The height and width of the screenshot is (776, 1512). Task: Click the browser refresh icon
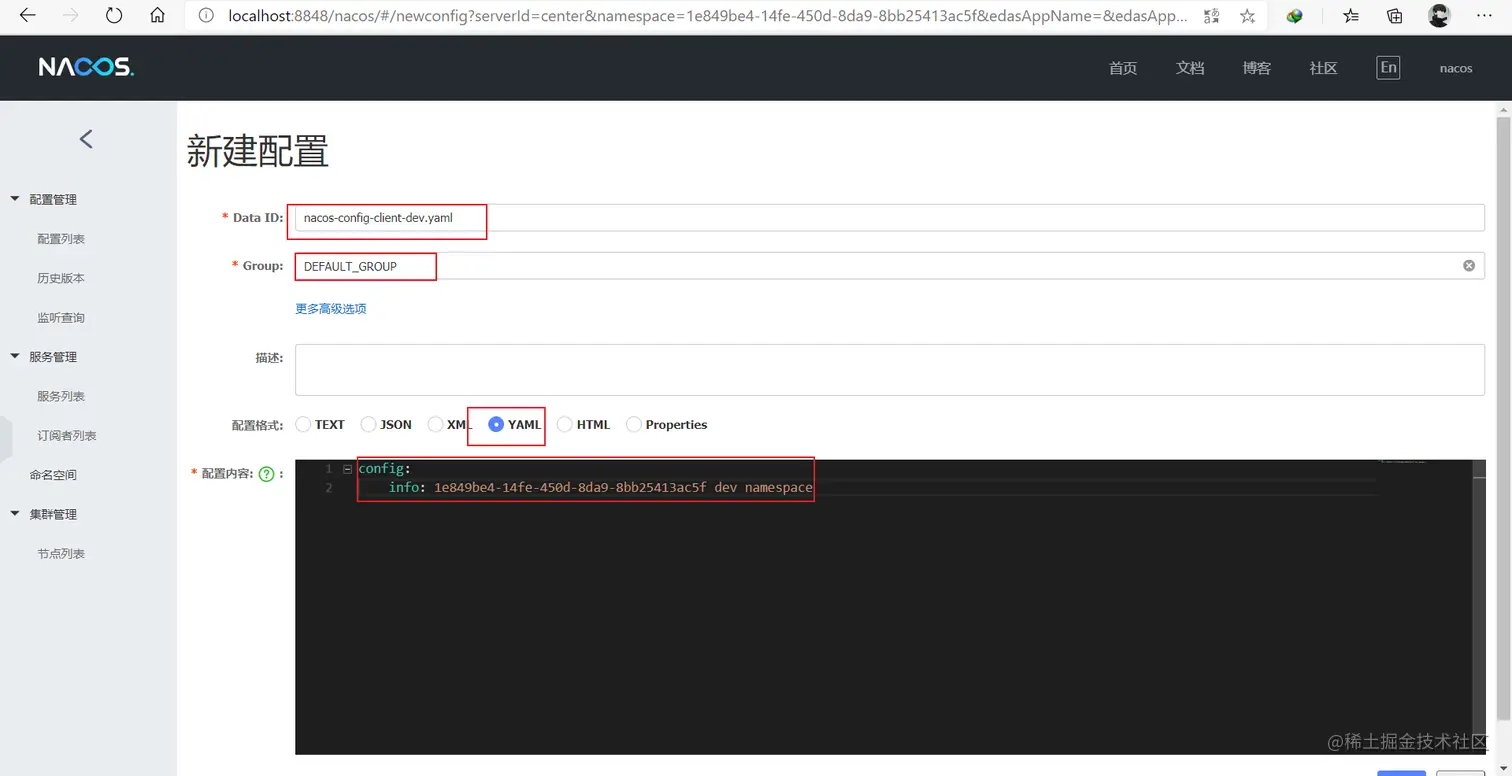point(114,16)
